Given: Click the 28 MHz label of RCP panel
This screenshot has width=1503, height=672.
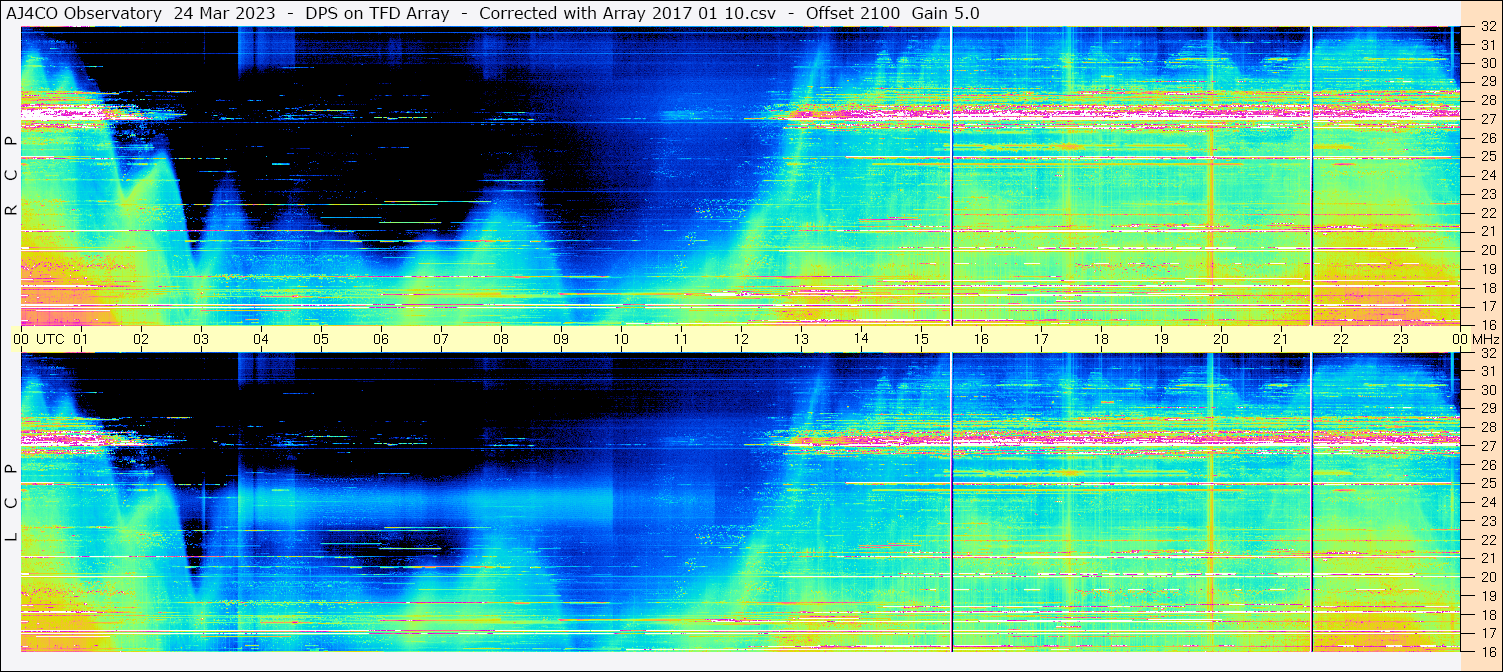Looking at the screenshot, I should click(x=1488, y=100).
